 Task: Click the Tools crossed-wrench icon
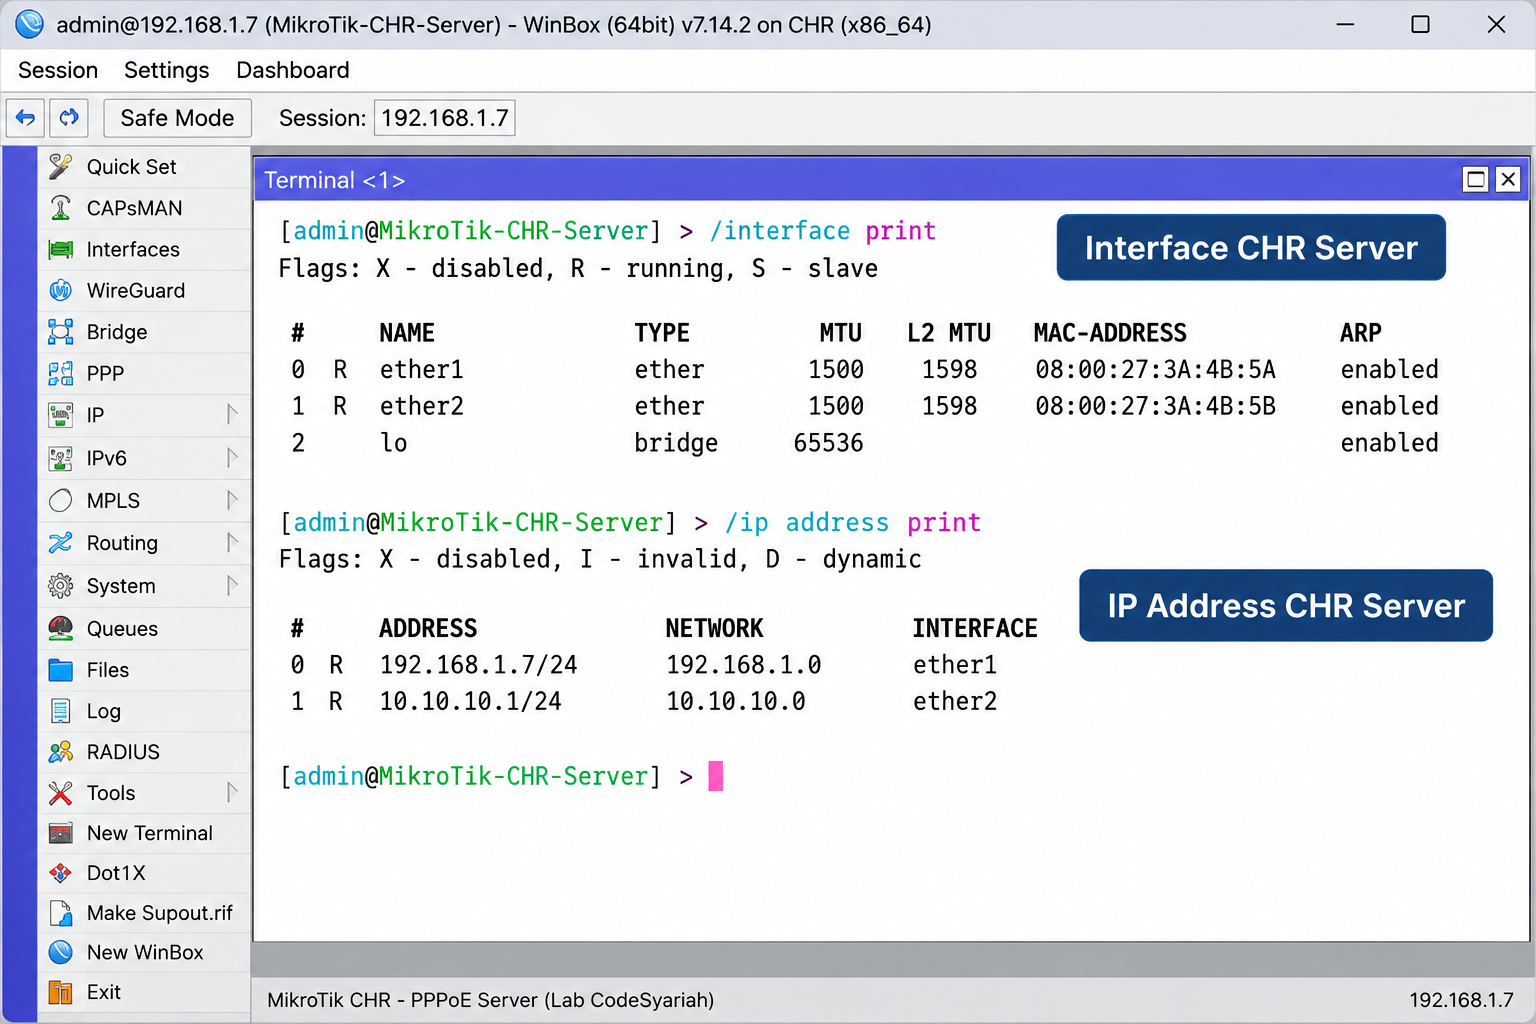[x=61, y=793]
